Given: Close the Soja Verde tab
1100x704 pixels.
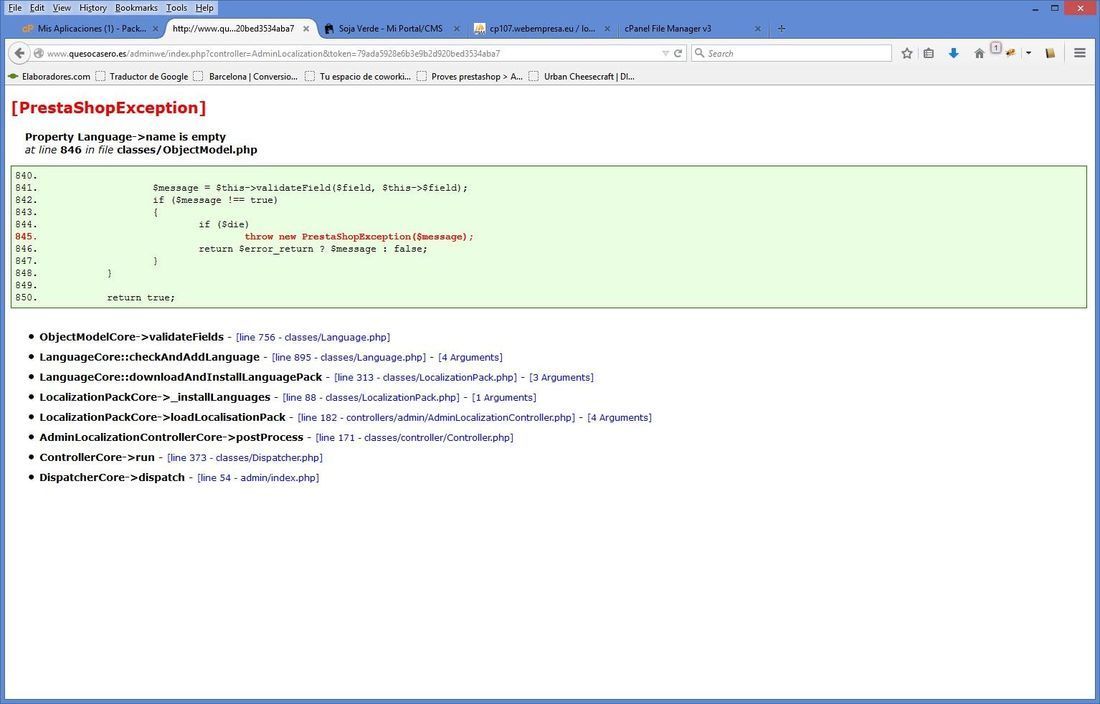Looking at the screenshot, I should (457, 29).
